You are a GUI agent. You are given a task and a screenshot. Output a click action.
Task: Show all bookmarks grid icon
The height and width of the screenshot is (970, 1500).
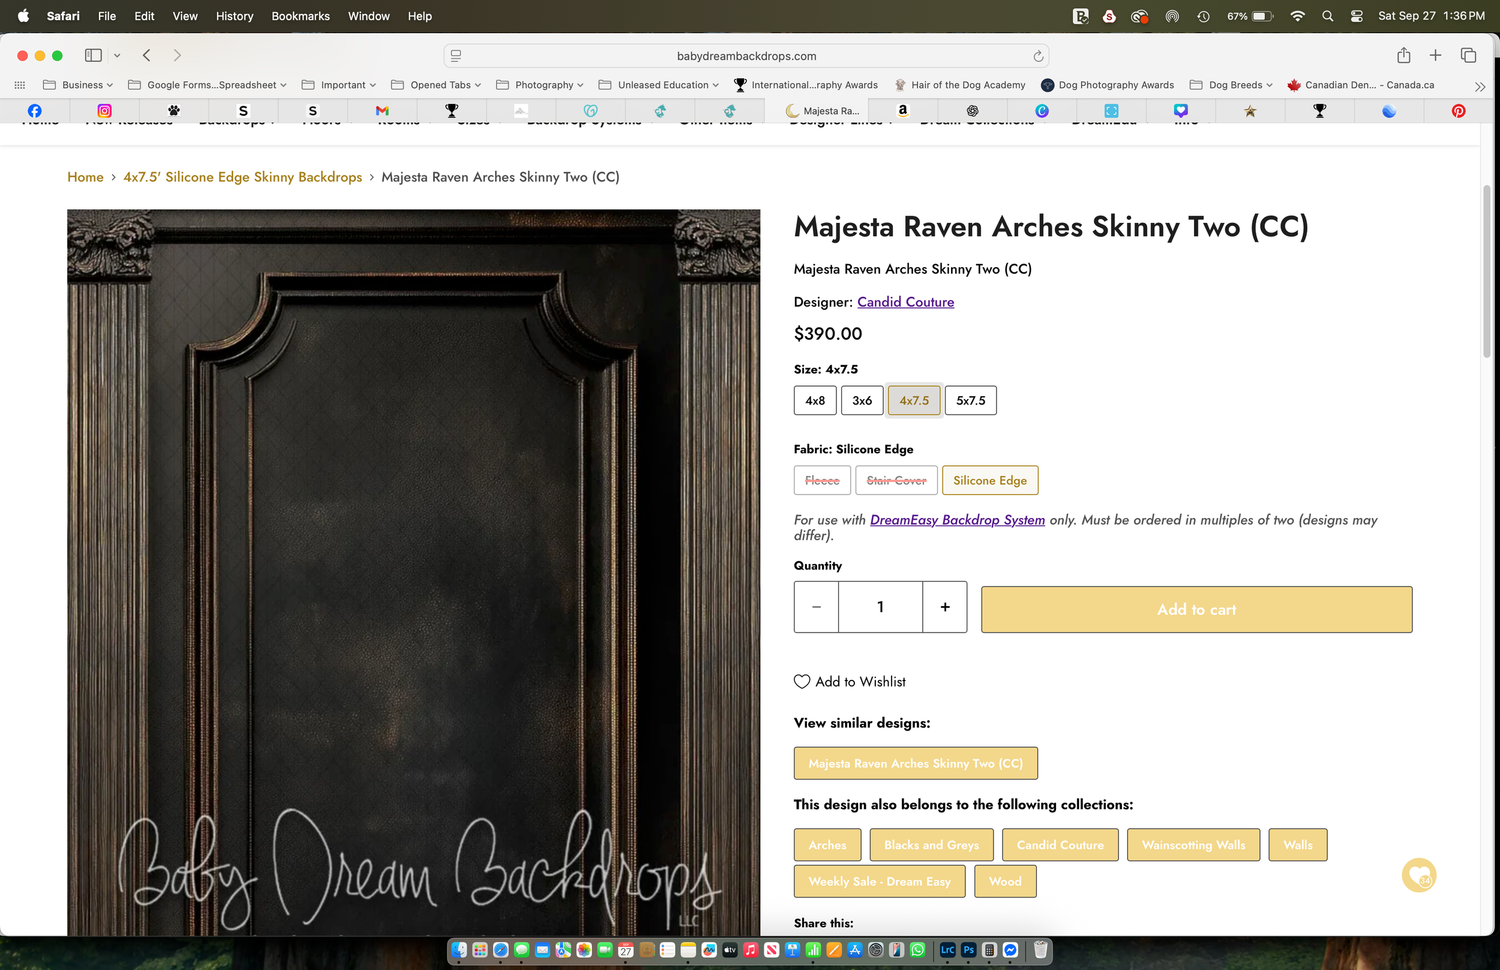click(19, 85)
